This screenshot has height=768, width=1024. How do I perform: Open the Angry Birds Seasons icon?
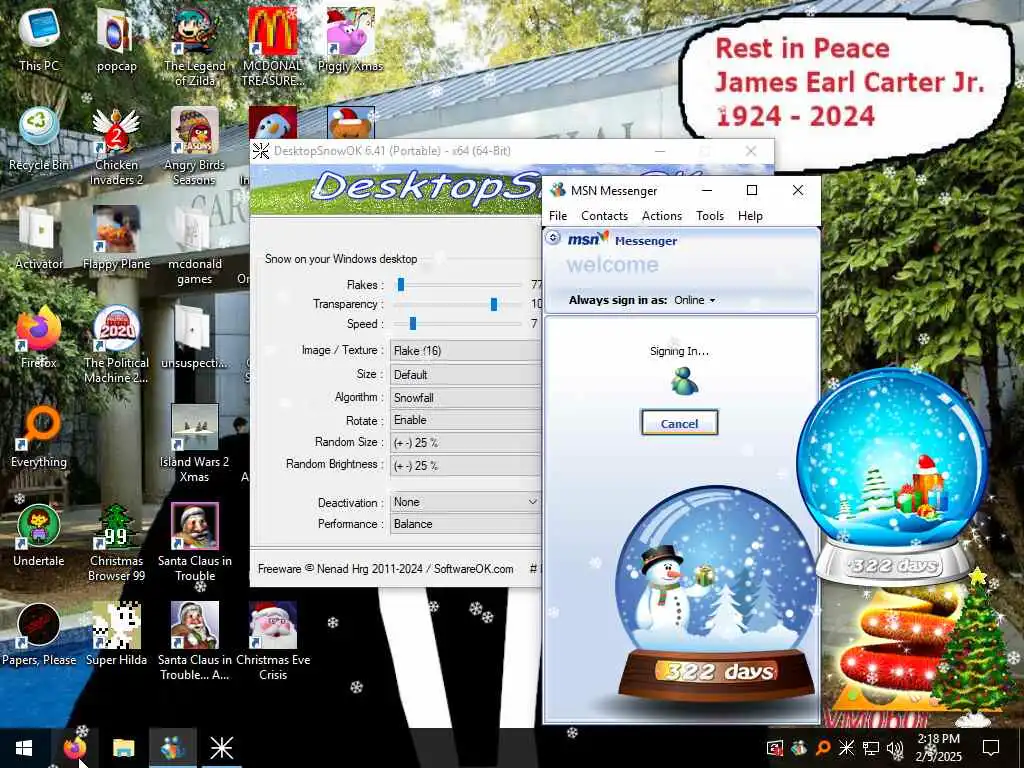tap(195, 145)
